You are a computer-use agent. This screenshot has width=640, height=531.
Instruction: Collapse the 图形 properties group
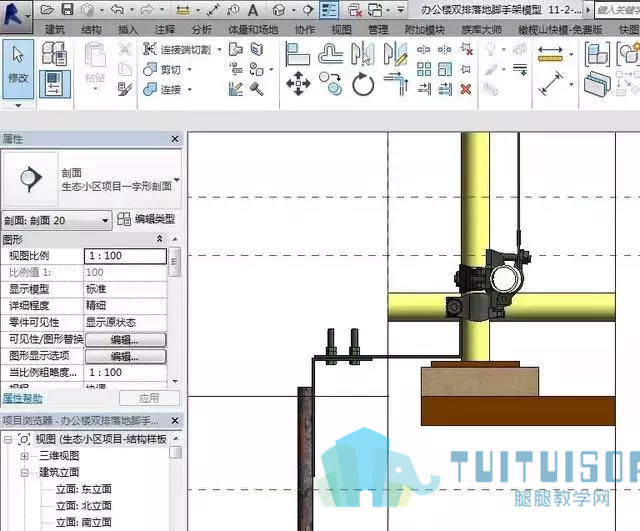pos(160,239)
